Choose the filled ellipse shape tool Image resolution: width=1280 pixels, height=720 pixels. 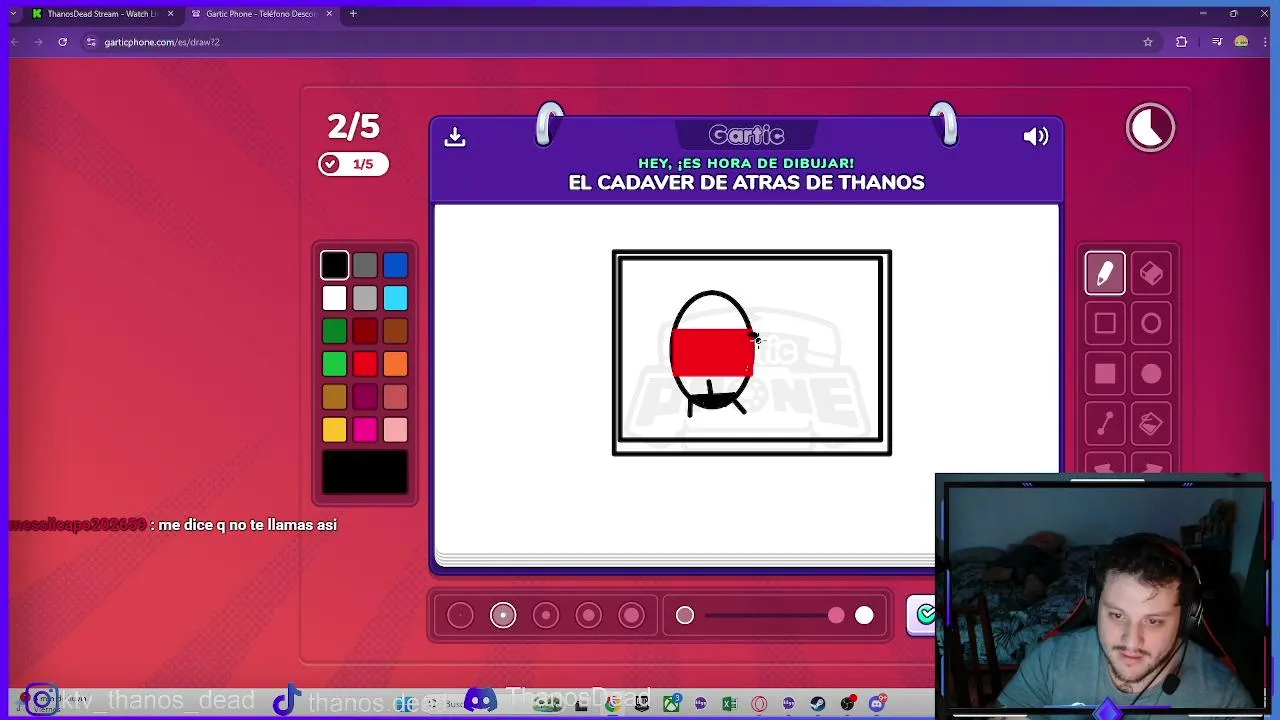1151,374
